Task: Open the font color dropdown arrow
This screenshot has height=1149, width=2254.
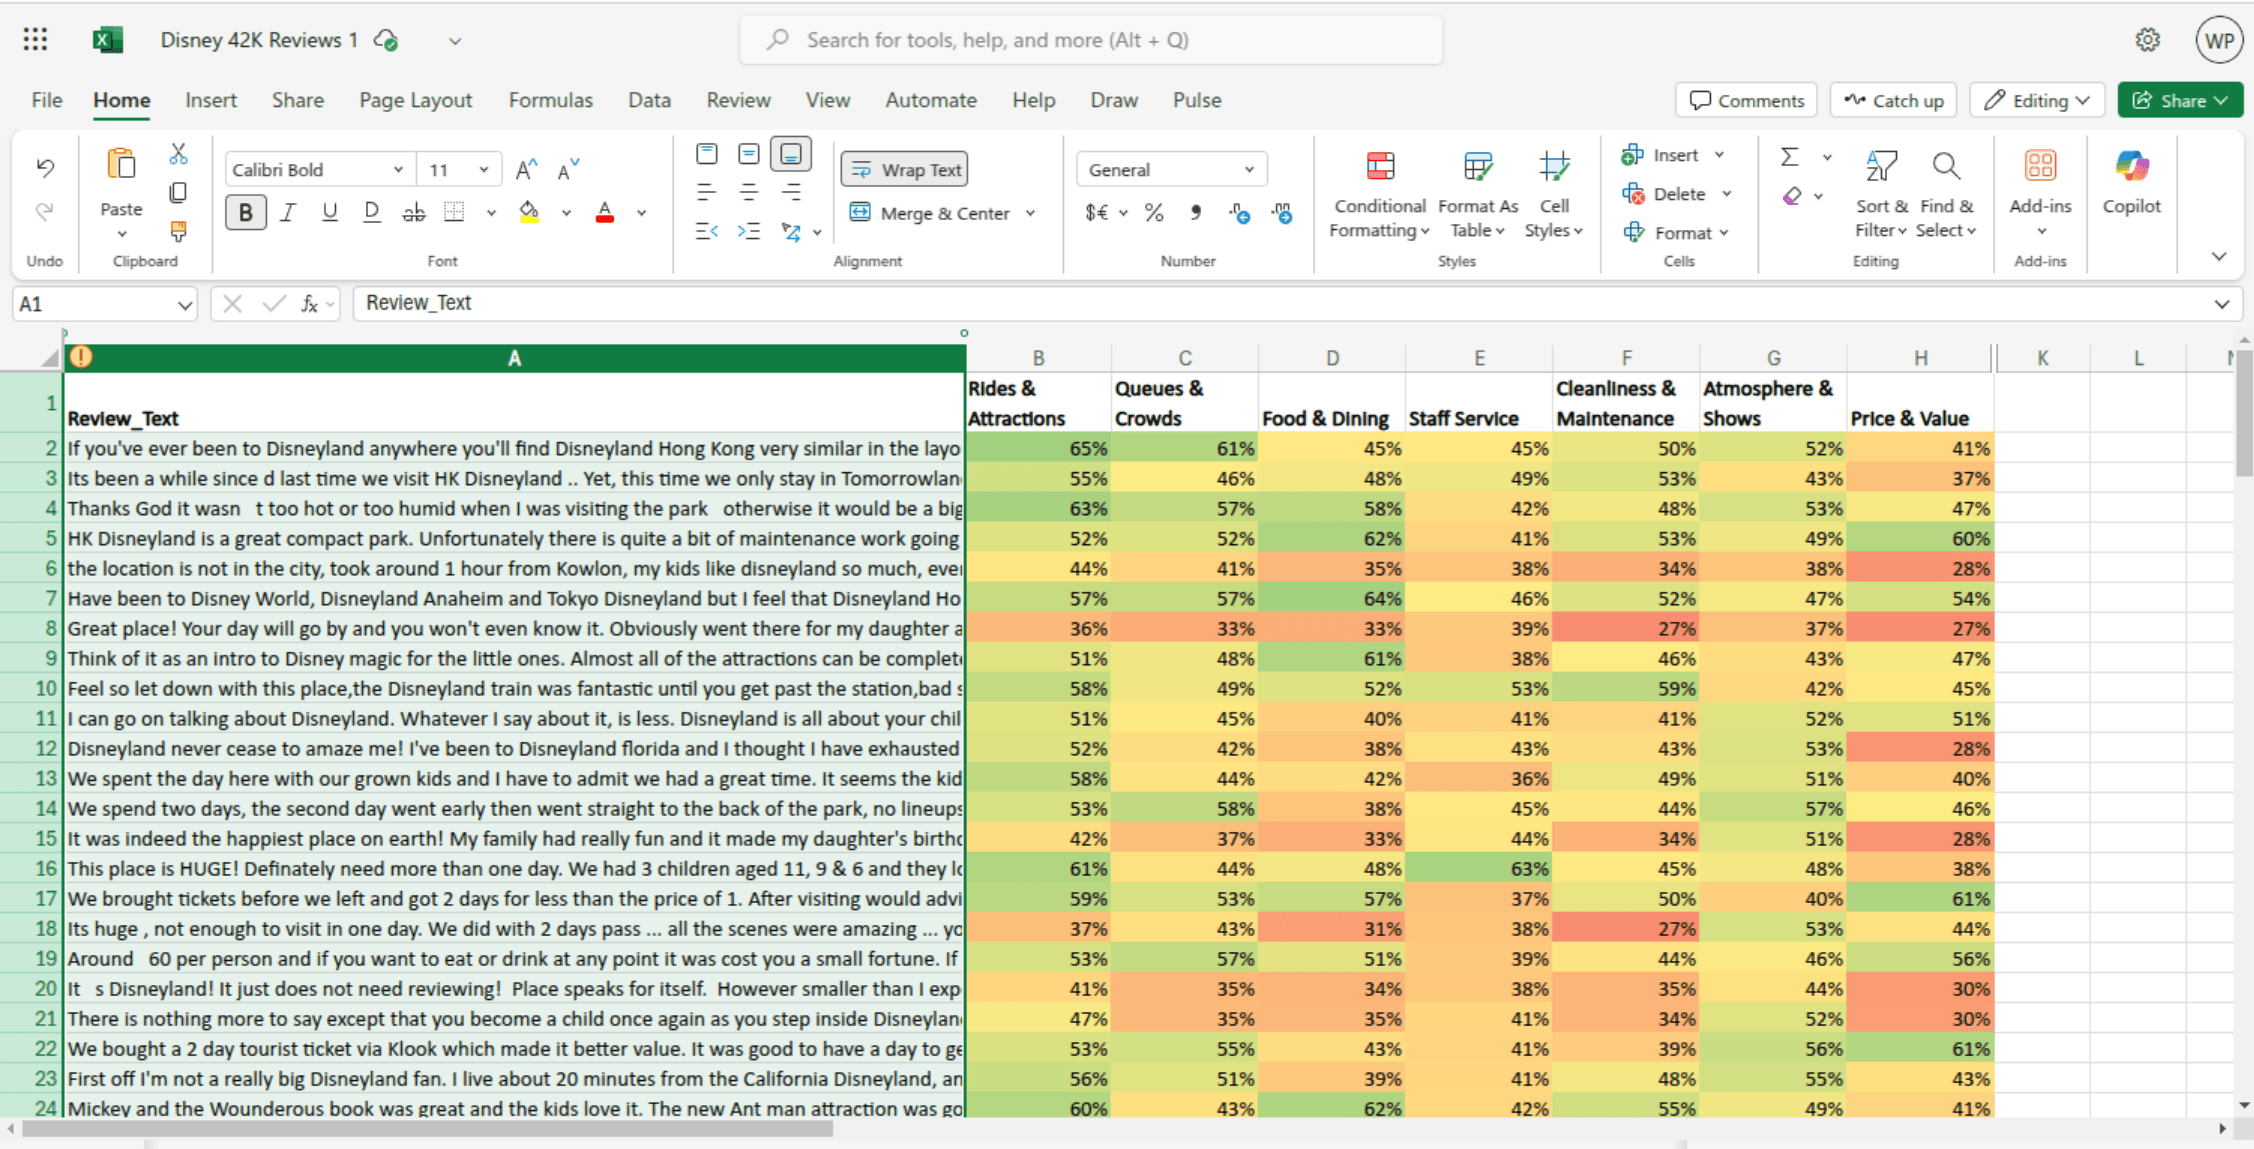Action: coord(641,213)
